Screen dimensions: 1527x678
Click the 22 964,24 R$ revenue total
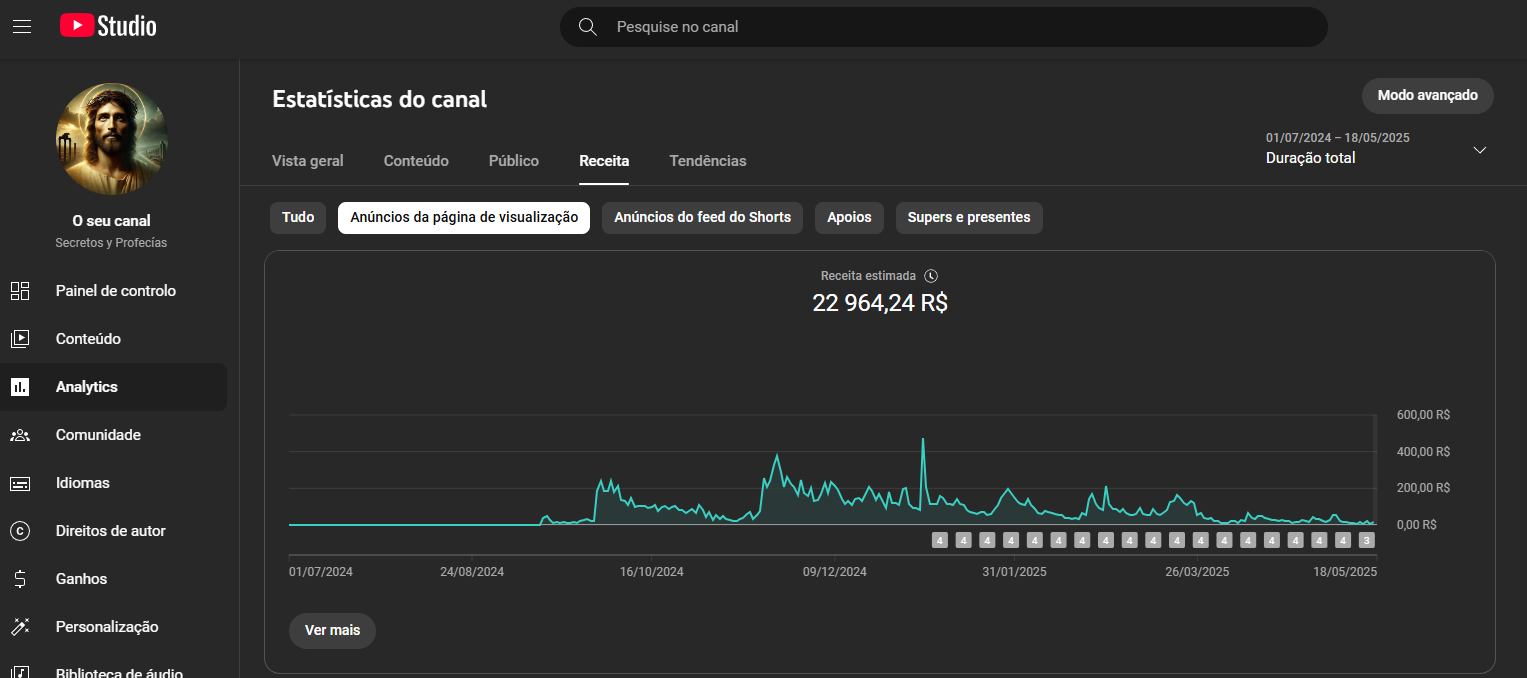(x=880, y=303)
